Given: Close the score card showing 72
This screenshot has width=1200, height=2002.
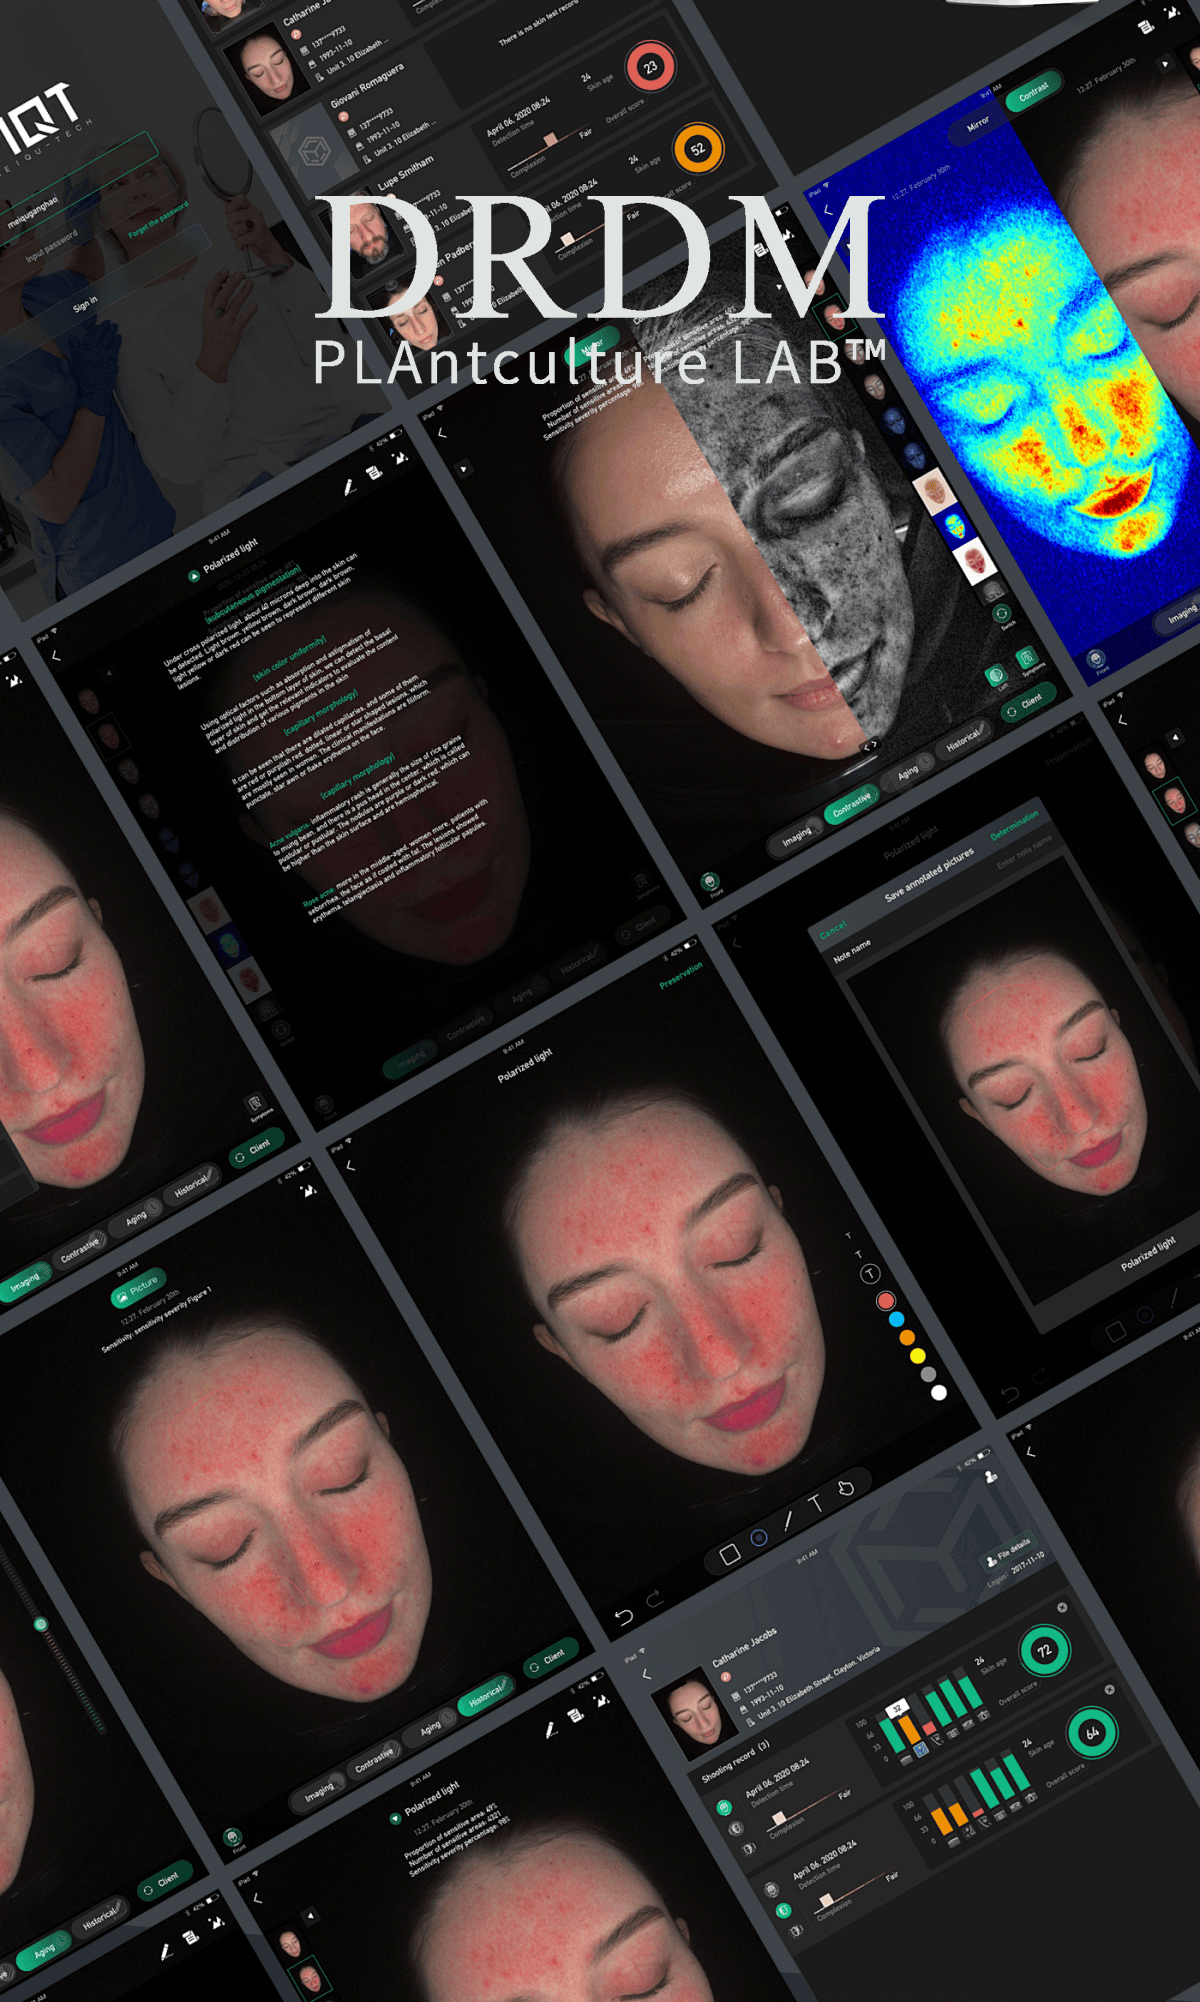Looking at the screenshot, I should tap(1062, 1607).
